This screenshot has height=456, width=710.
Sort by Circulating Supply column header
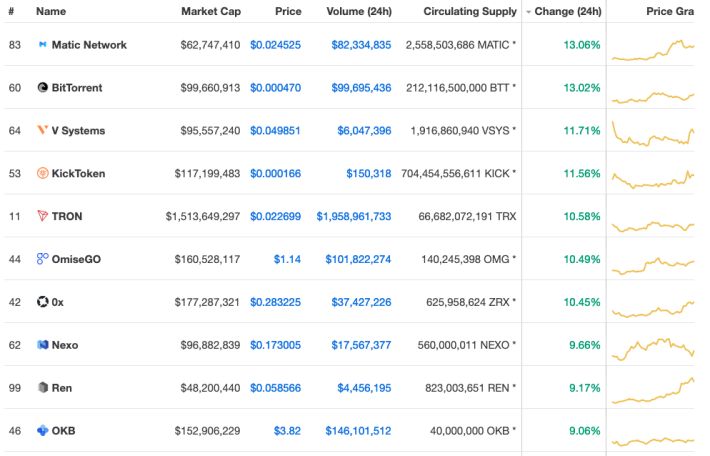(x=470, y=11)
